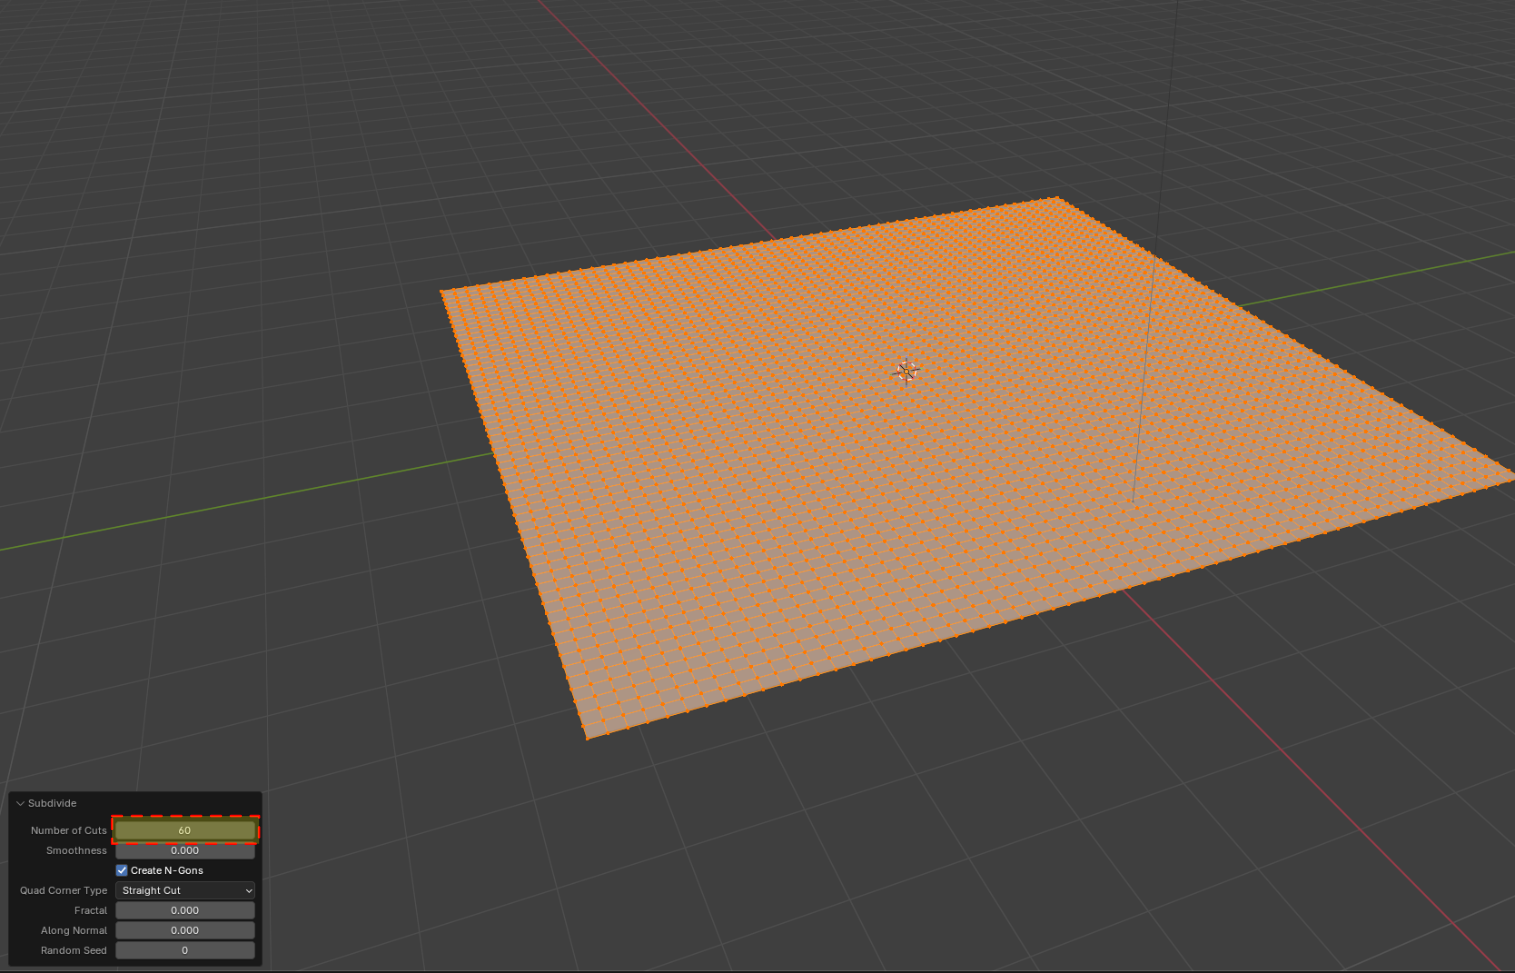Open the Quad Corner Type dropdown
The height and width of the screenshot is (973, 1515).
[x=185, y=890]
